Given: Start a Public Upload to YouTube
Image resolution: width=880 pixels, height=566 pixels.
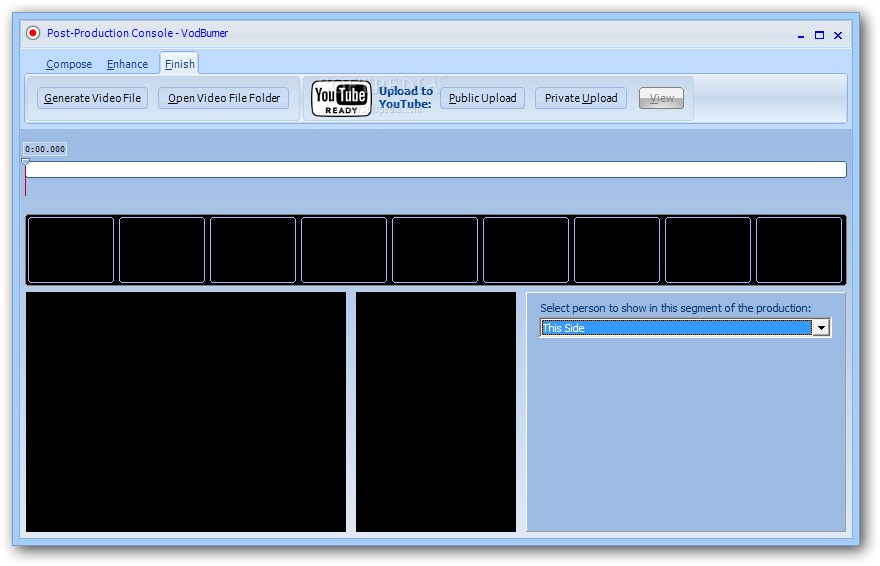Looking at the screenshot, I should tap(483, 98).
